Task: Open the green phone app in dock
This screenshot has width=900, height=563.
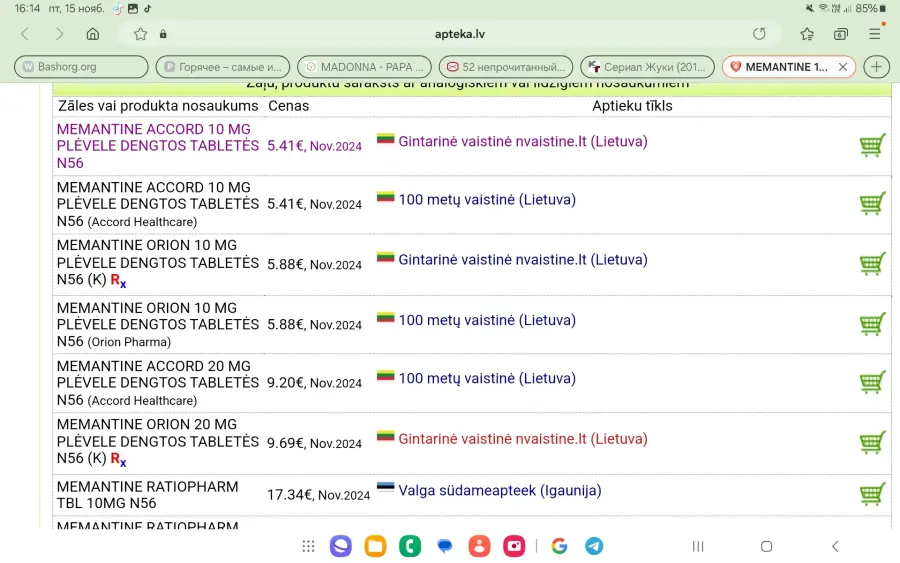Action: click(x=410, y=546)
